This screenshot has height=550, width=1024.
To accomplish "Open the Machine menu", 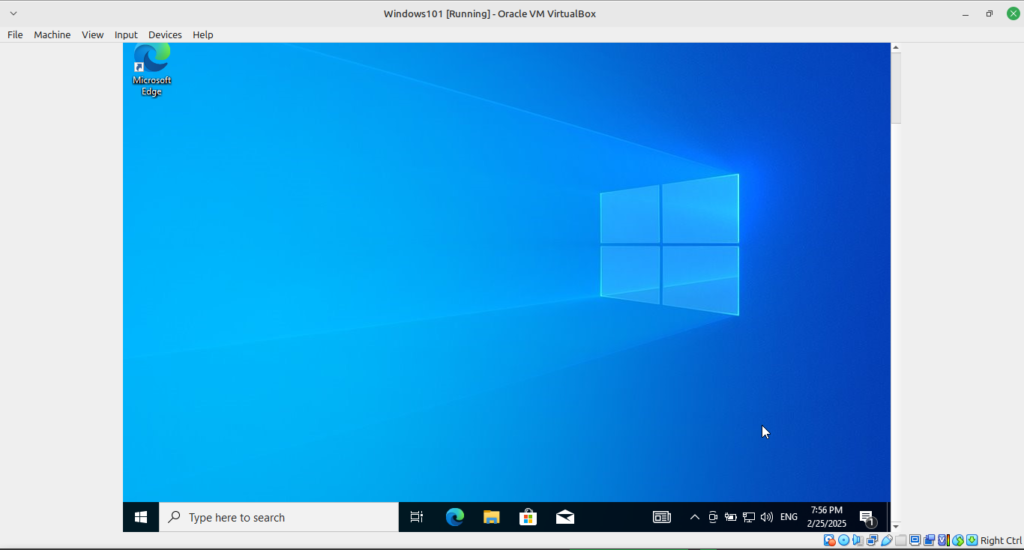I will point(52,35).
